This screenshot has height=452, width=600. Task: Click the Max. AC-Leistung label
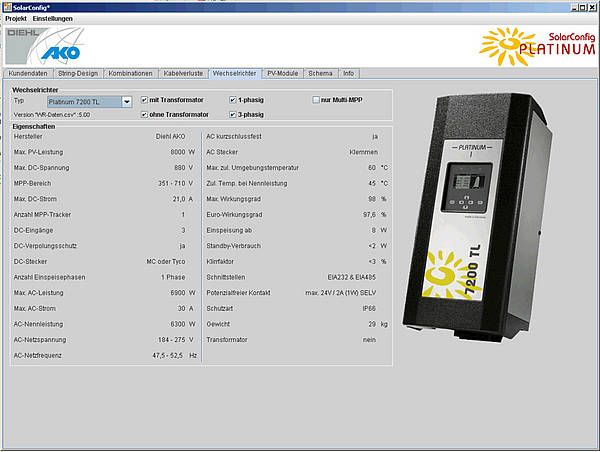coord(38,293)
